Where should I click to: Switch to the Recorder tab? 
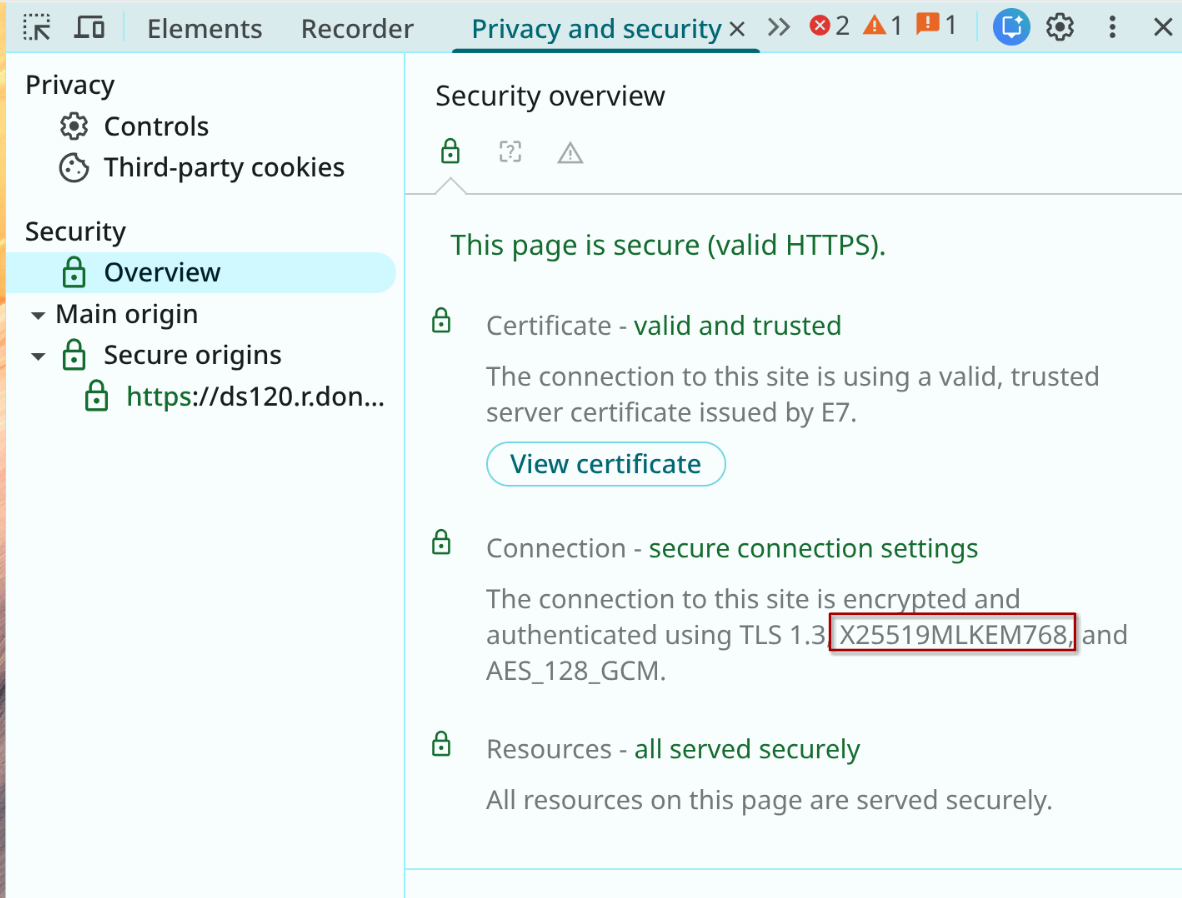pos(357,29)
